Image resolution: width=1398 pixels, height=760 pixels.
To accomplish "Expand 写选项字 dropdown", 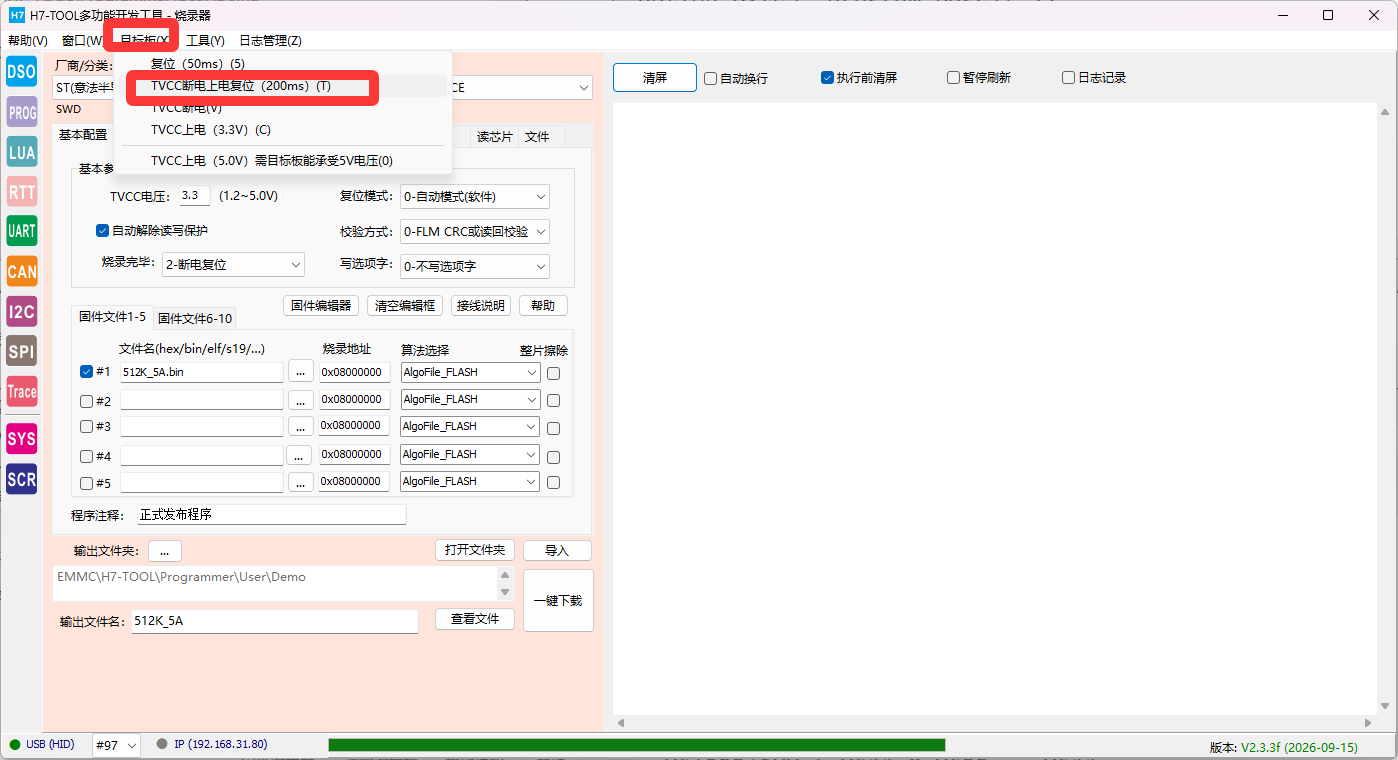I will 475,267.
